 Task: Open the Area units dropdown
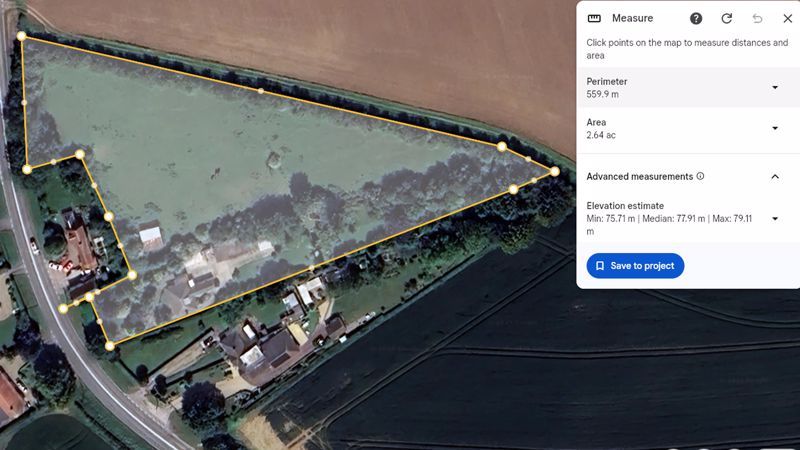pyautogui.click(x=775, y=129)
